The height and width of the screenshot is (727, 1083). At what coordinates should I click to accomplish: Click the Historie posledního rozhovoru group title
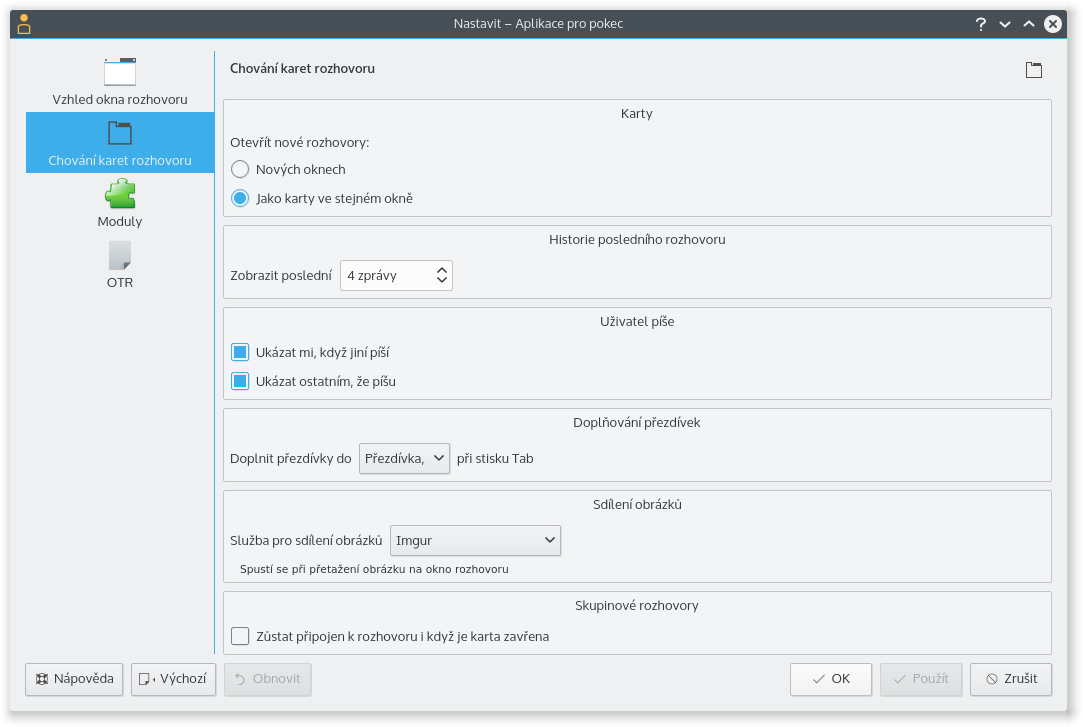(637, 240)
